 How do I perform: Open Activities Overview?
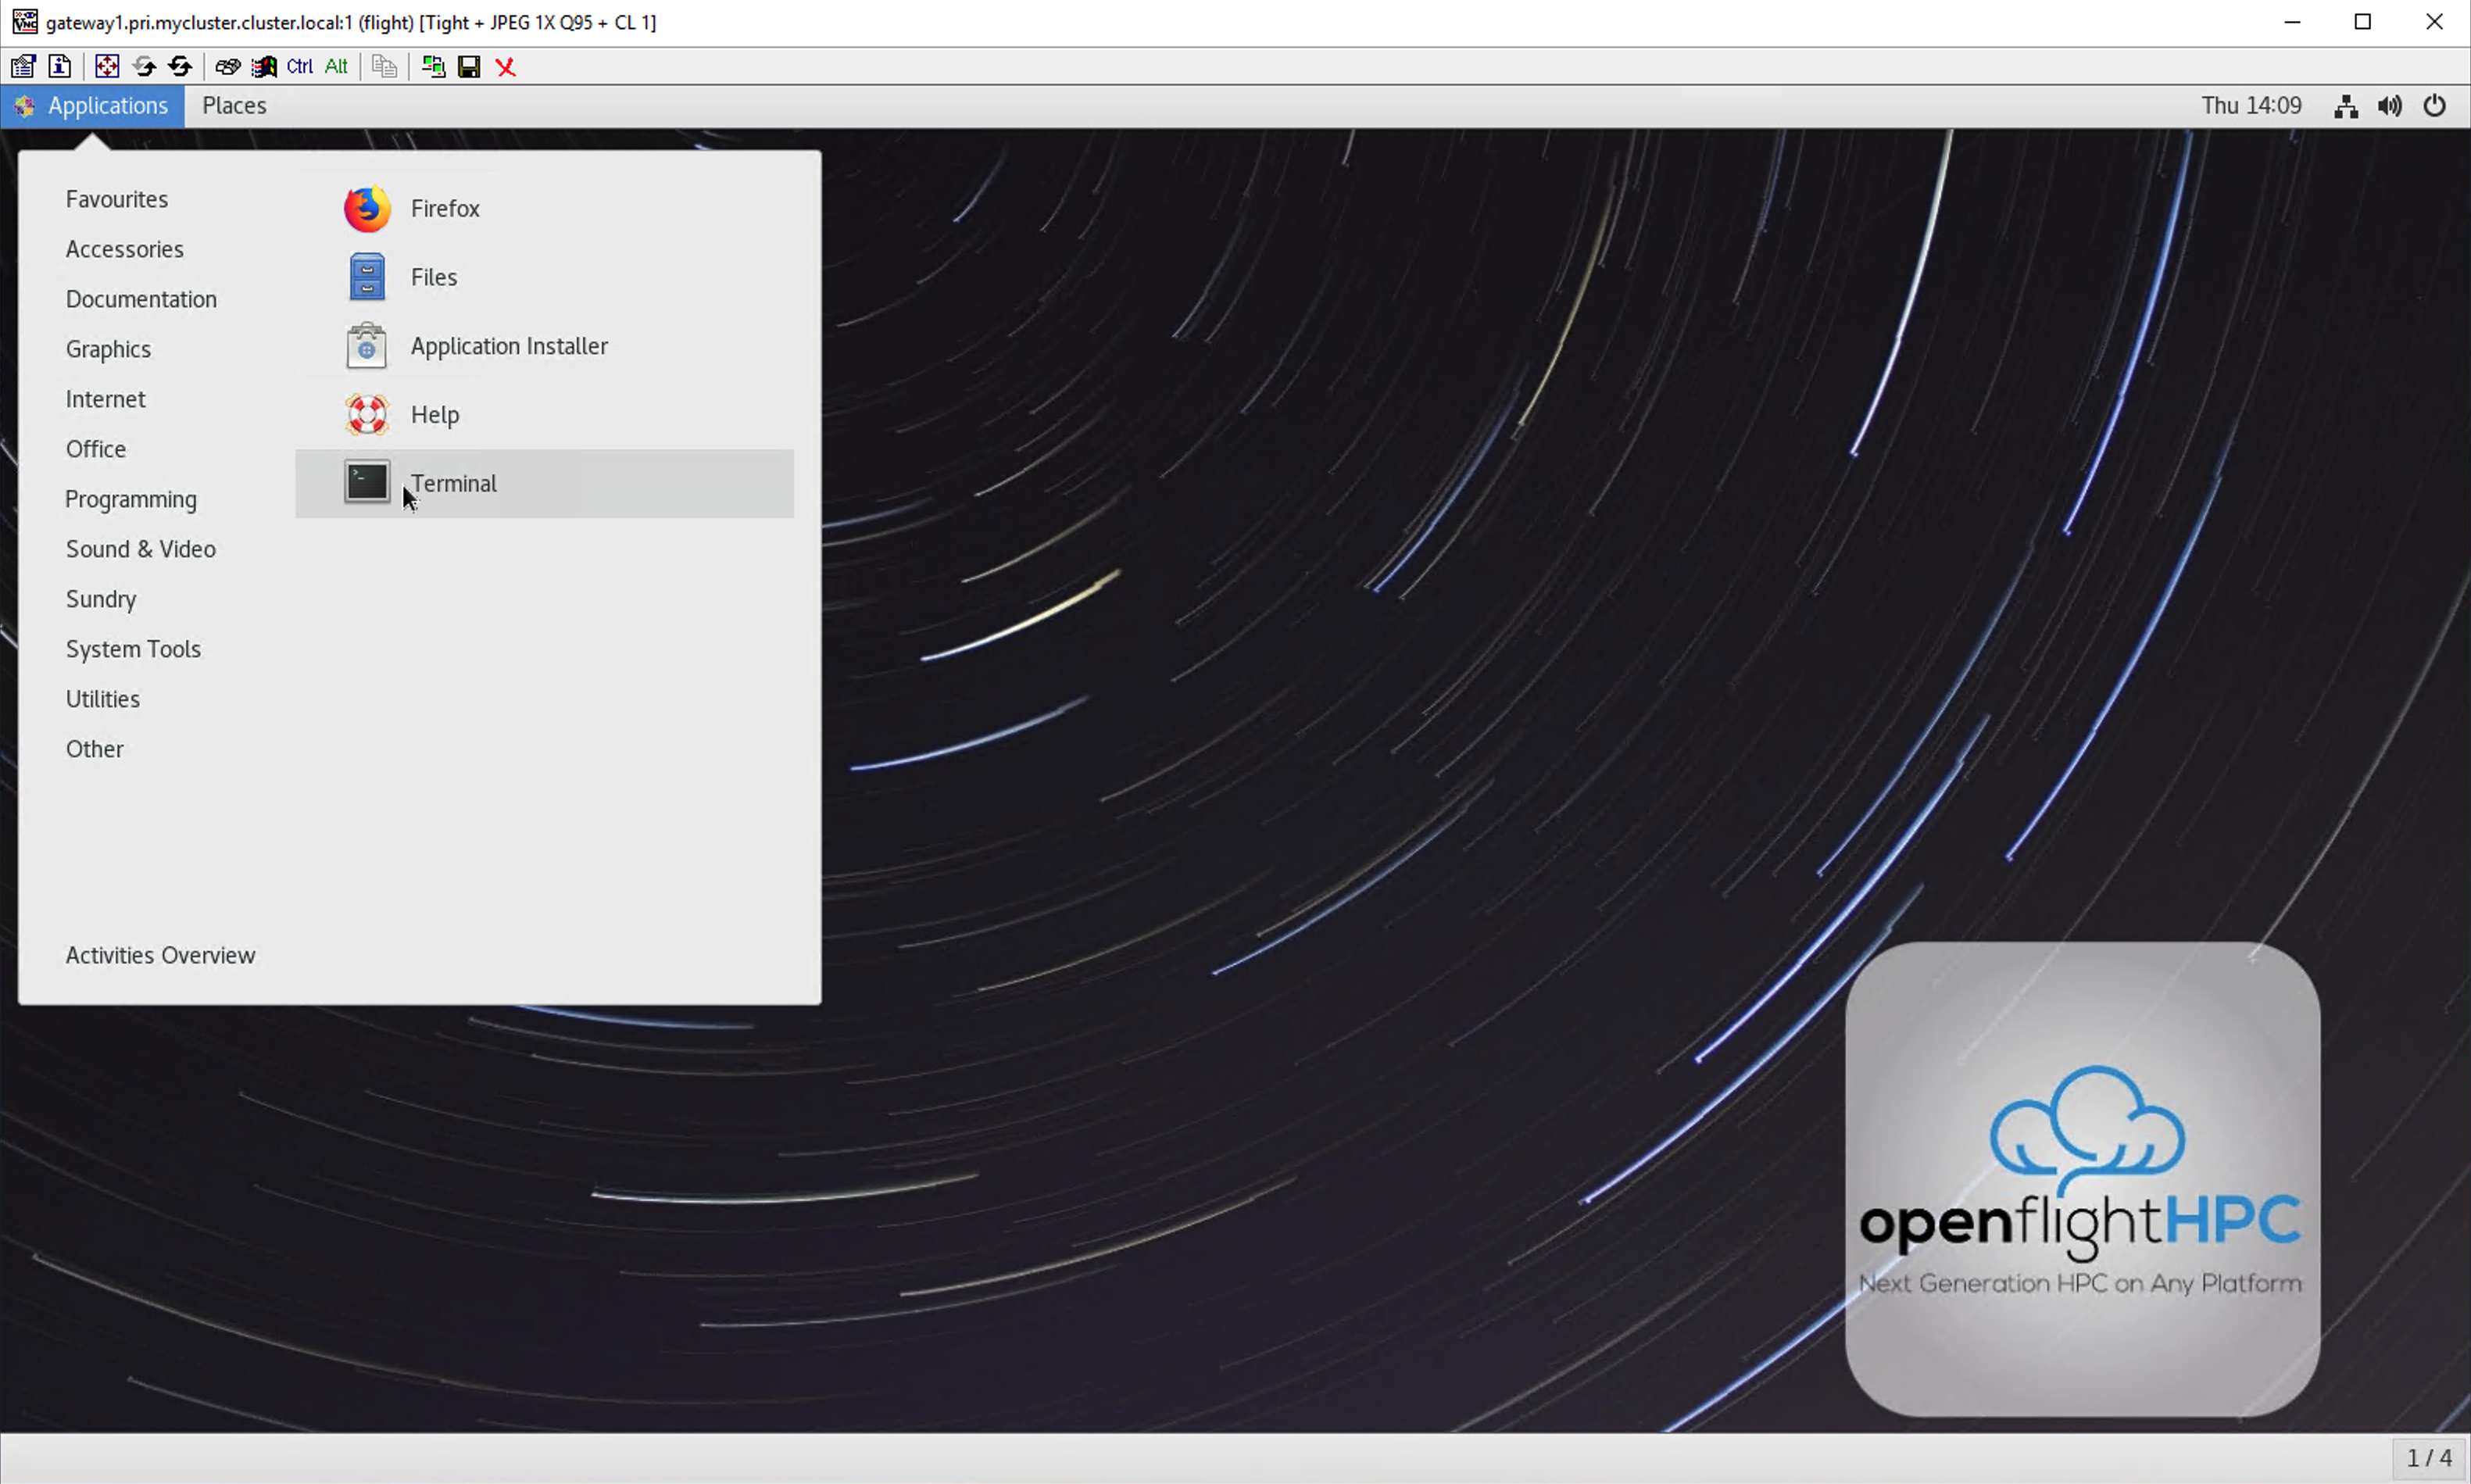pyautogui.click(x=160, y=955)
